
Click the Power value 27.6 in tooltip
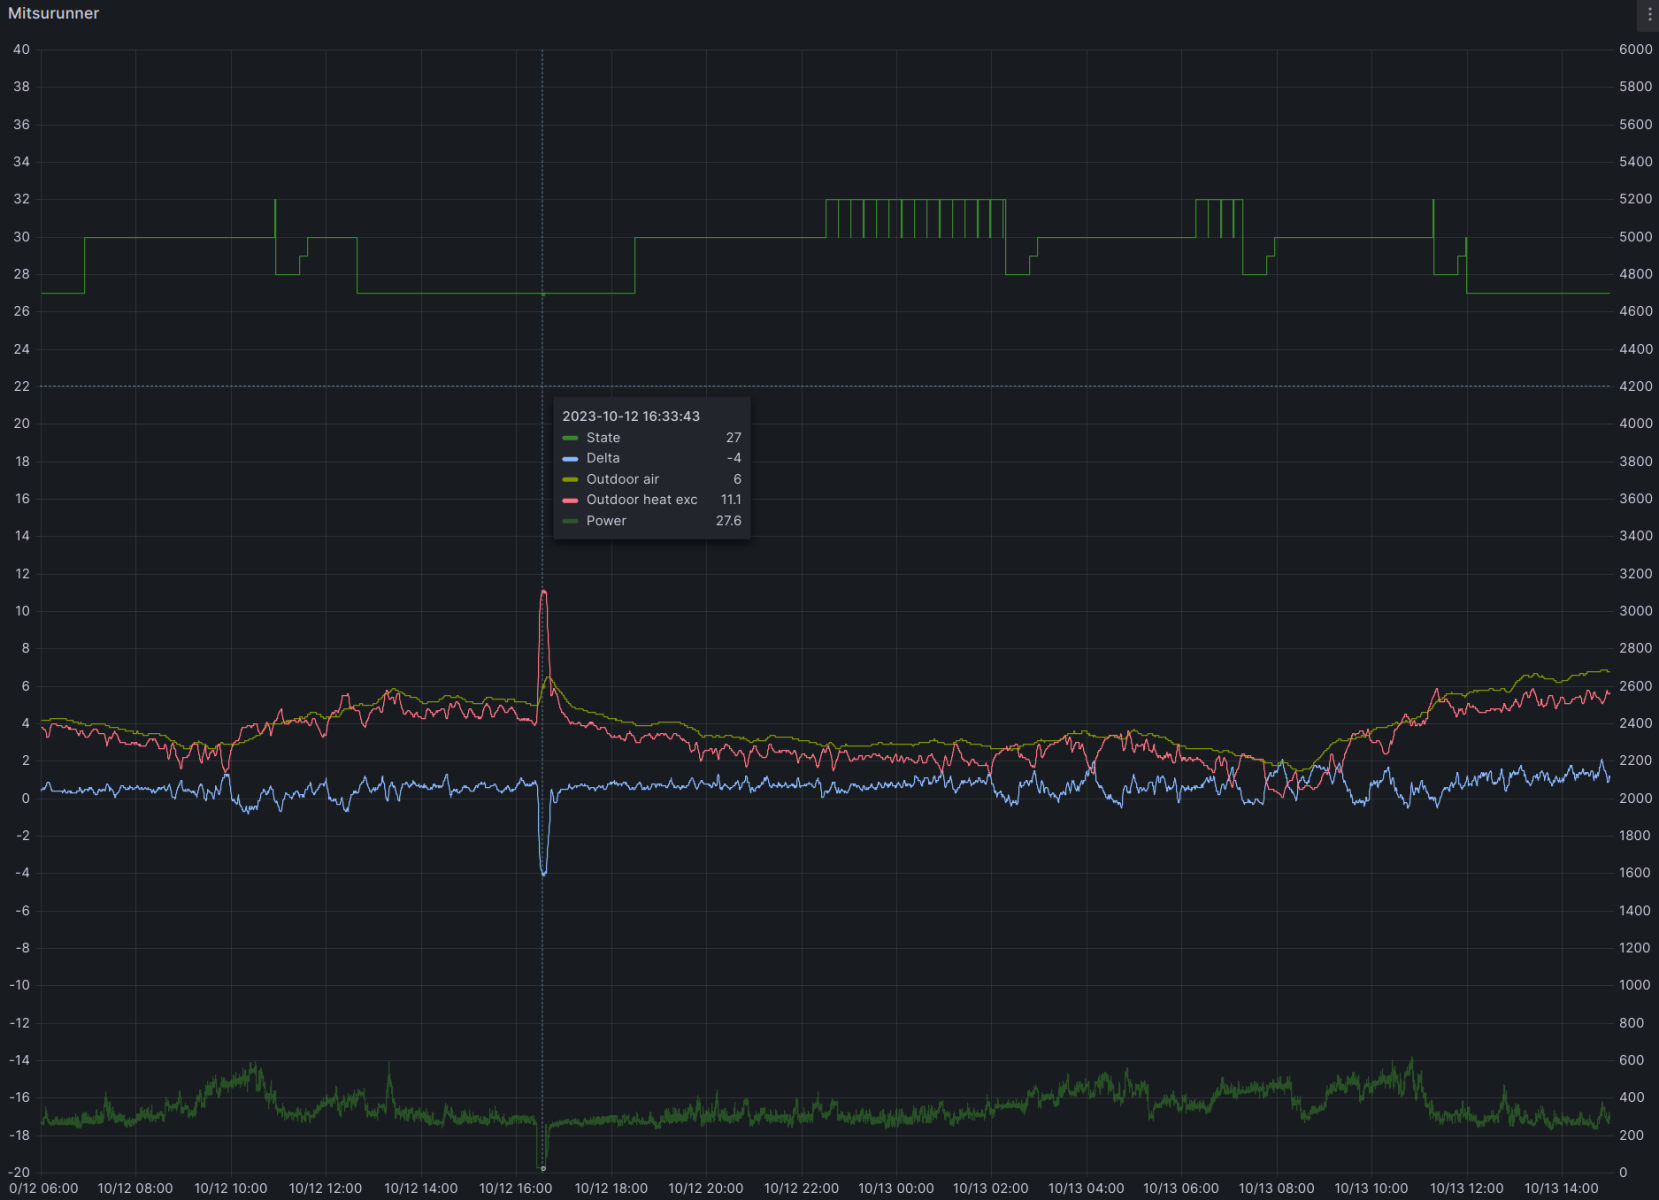(728, 521)
